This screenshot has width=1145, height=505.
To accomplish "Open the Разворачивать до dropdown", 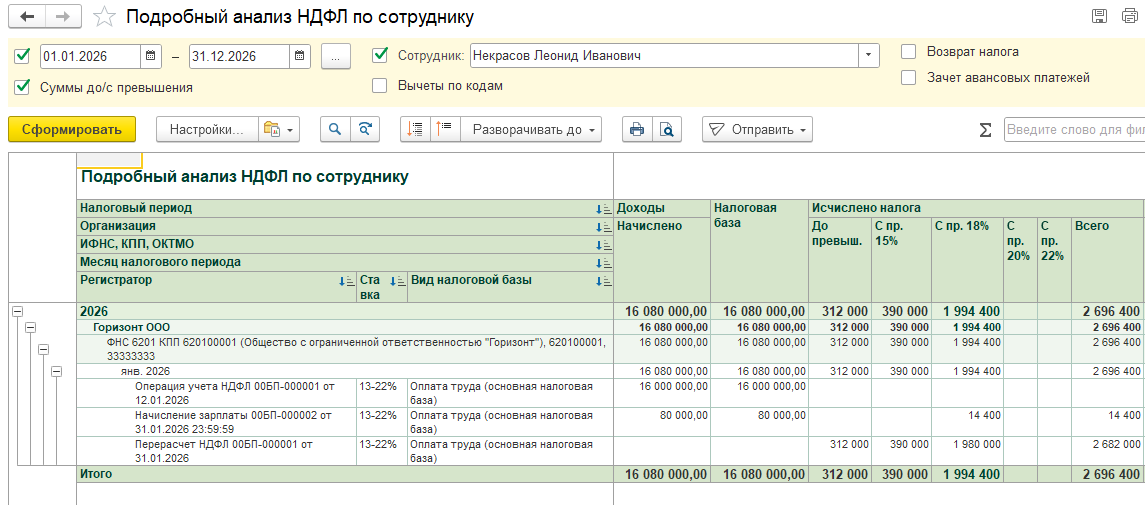I will (530, 129).
